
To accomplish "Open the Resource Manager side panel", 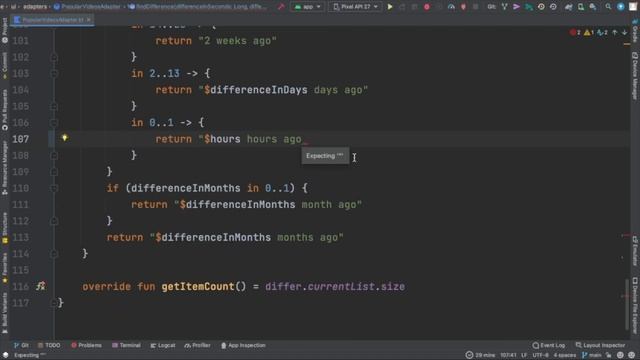I will click(4, 167).
